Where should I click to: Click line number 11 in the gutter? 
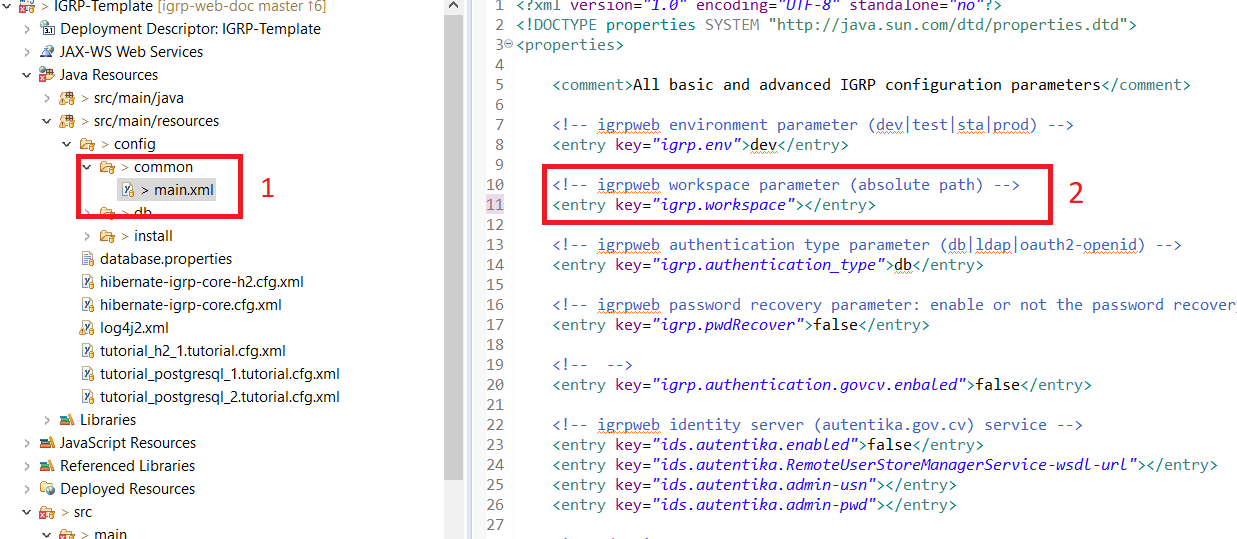click(x=494, y=205)
